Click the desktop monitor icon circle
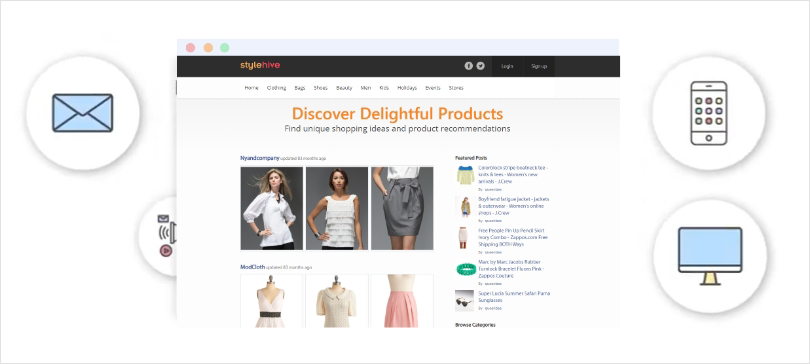810x364 pixels. pyautogui.click(x=710, y=256)
